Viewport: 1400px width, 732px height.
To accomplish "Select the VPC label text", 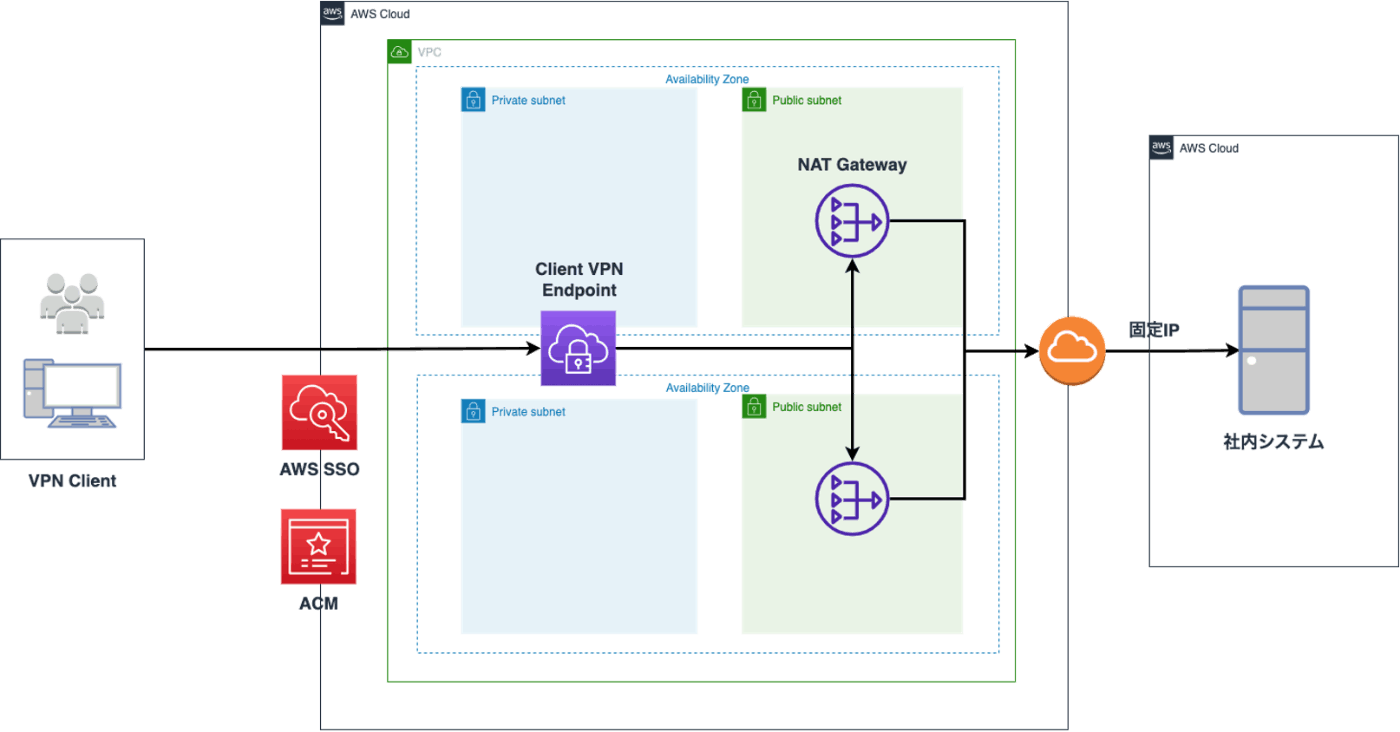I will click(x=430, y=52).
